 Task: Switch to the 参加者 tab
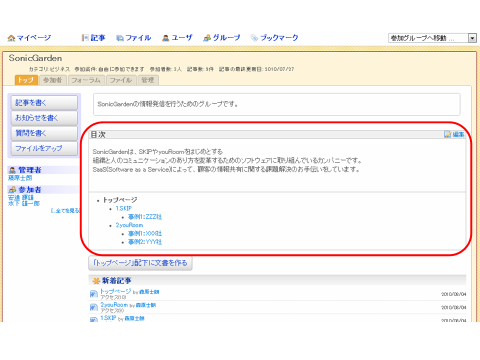pyautogui.click(x=53, y=80)
